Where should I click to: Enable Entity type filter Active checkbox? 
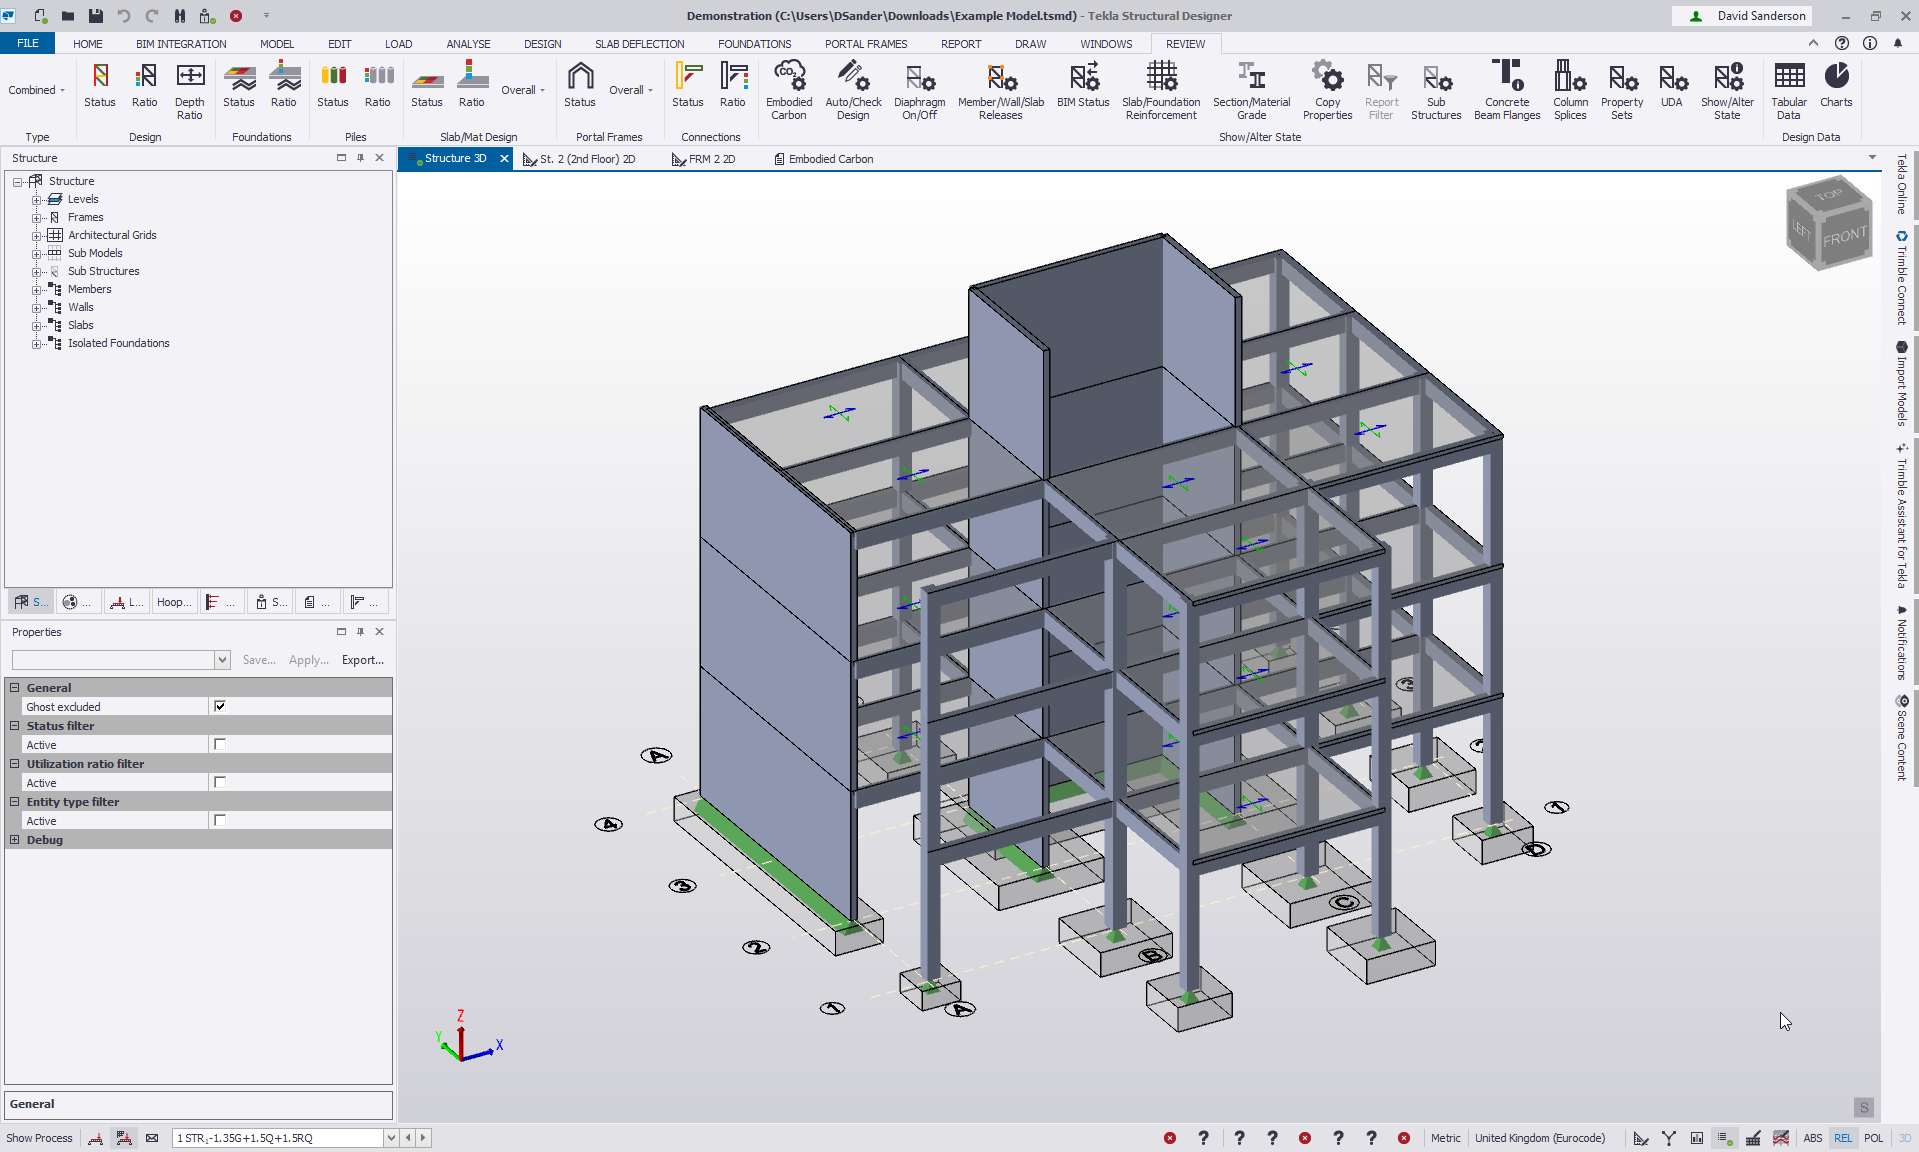point(220,820)
